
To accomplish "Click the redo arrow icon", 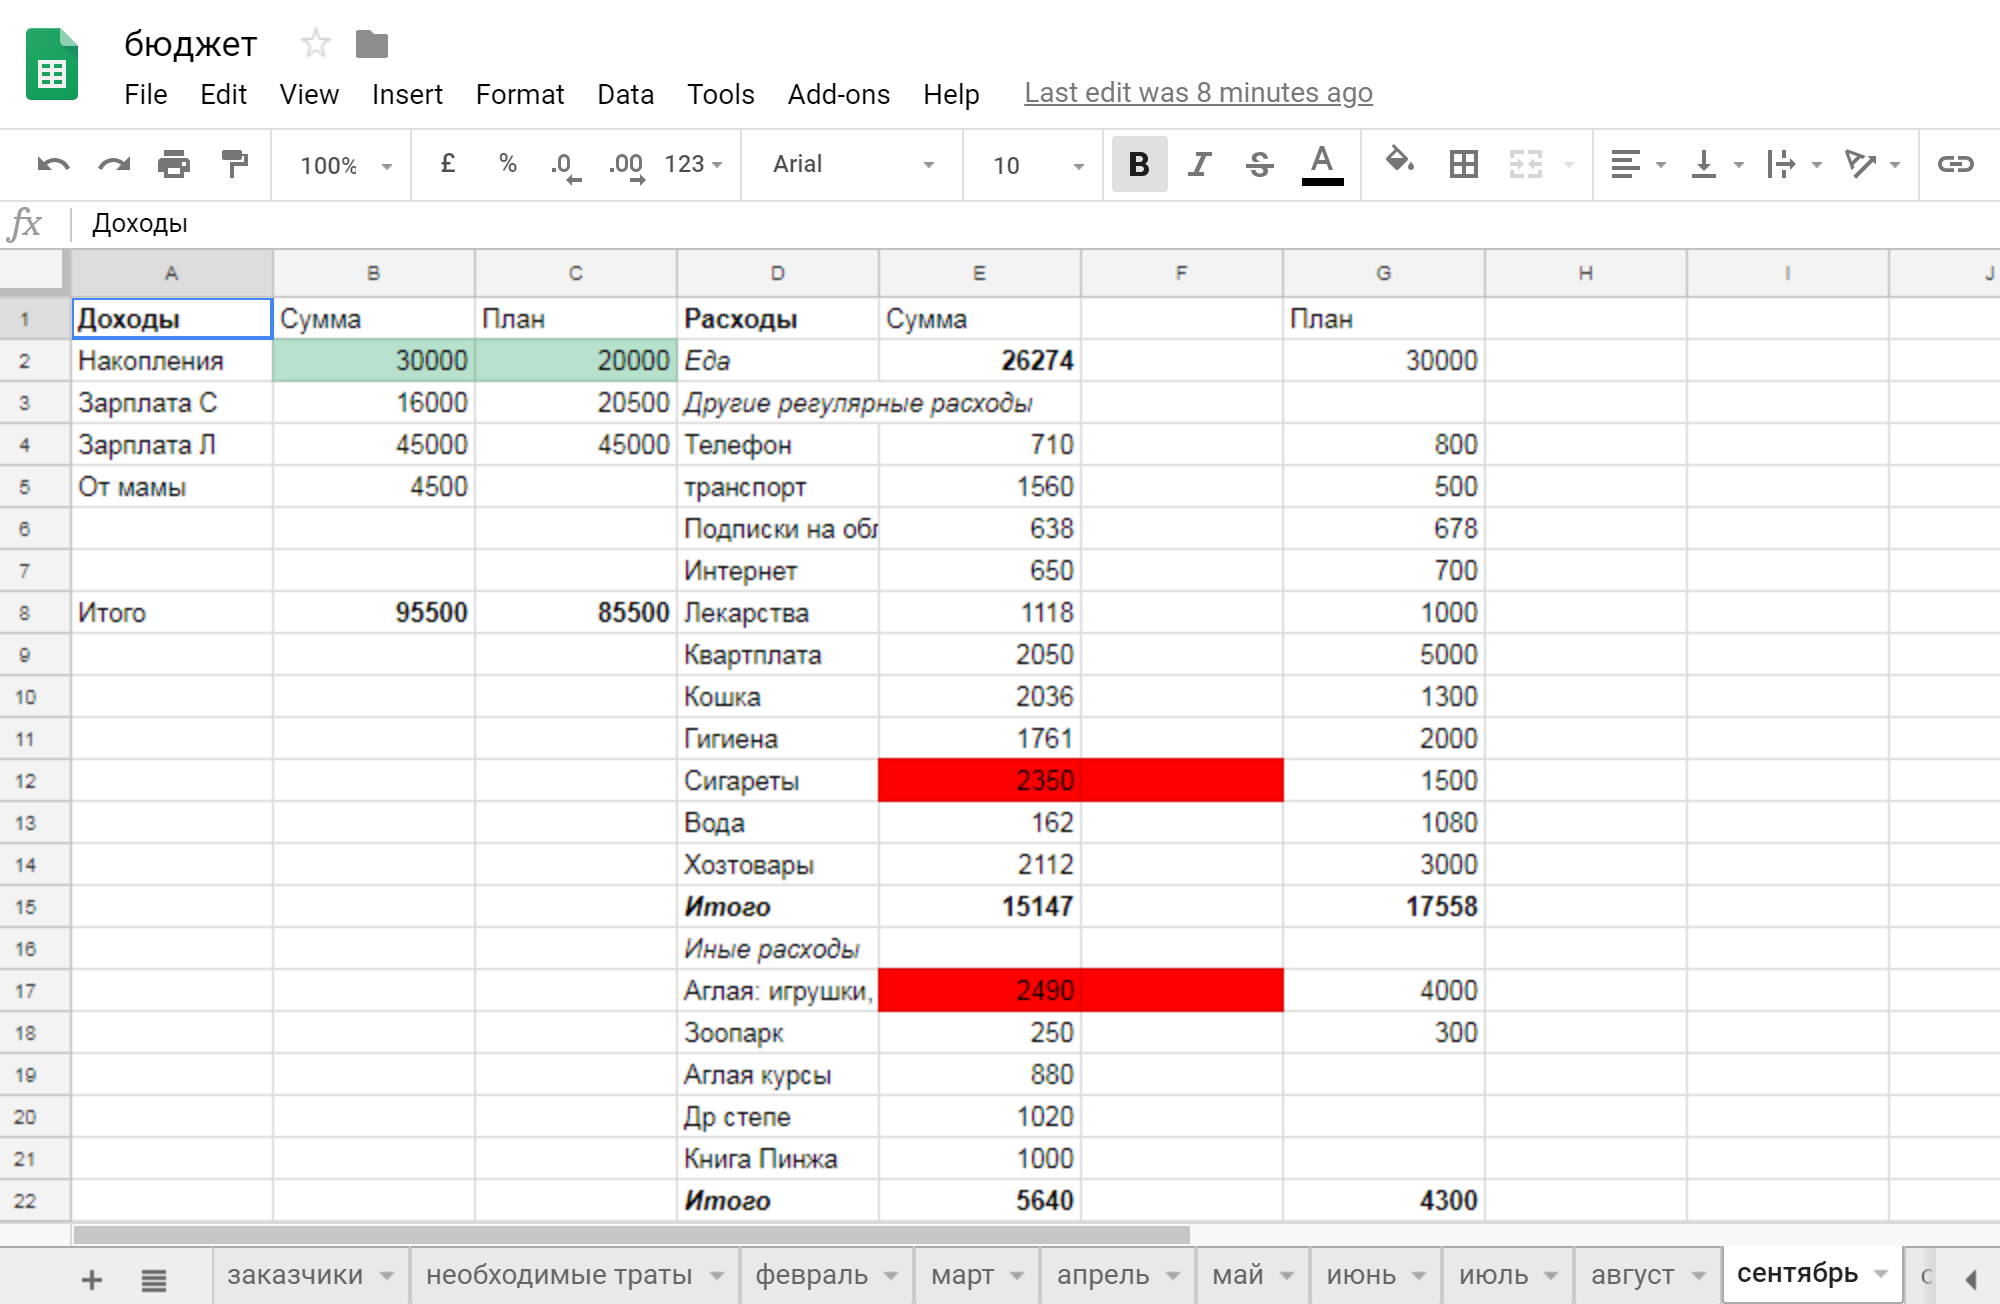I will coord(113,164).
